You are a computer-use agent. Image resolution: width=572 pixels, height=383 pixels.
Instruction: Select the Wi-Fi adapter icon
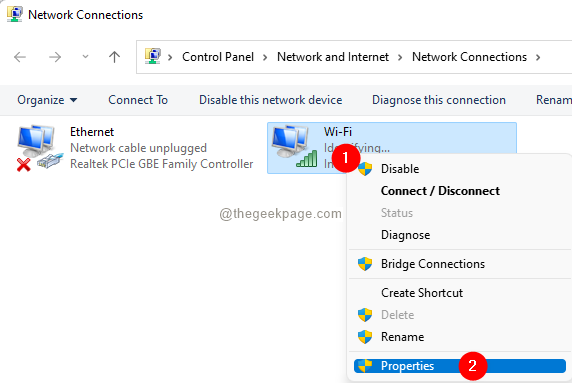[294, 147]
